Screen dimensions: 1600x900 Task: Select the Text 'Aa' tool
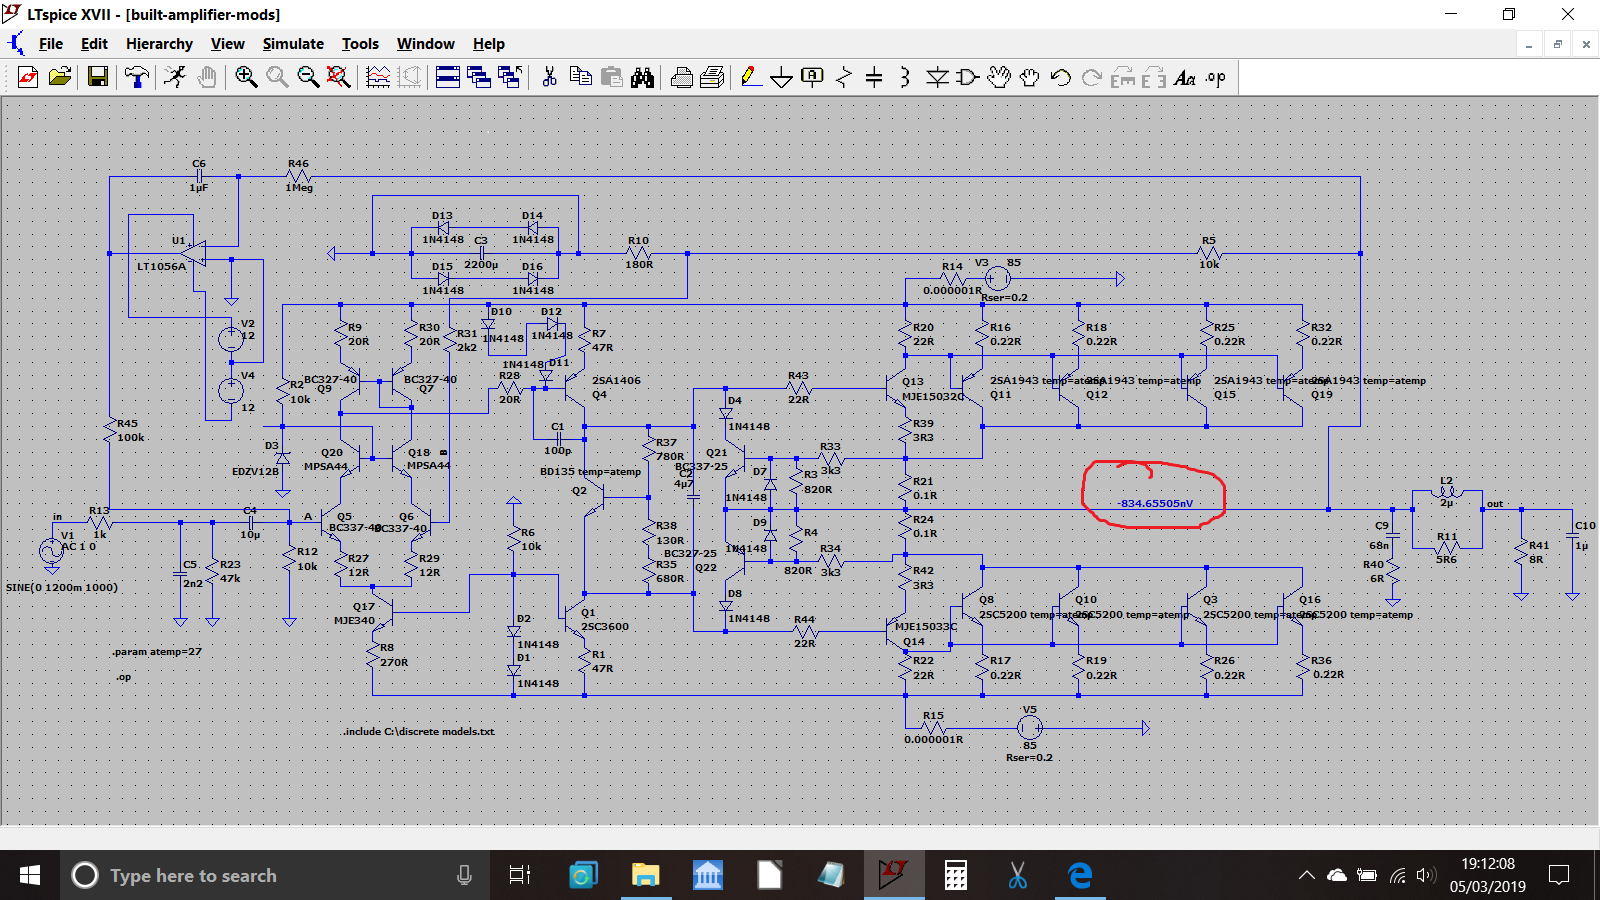(1185, 77)
